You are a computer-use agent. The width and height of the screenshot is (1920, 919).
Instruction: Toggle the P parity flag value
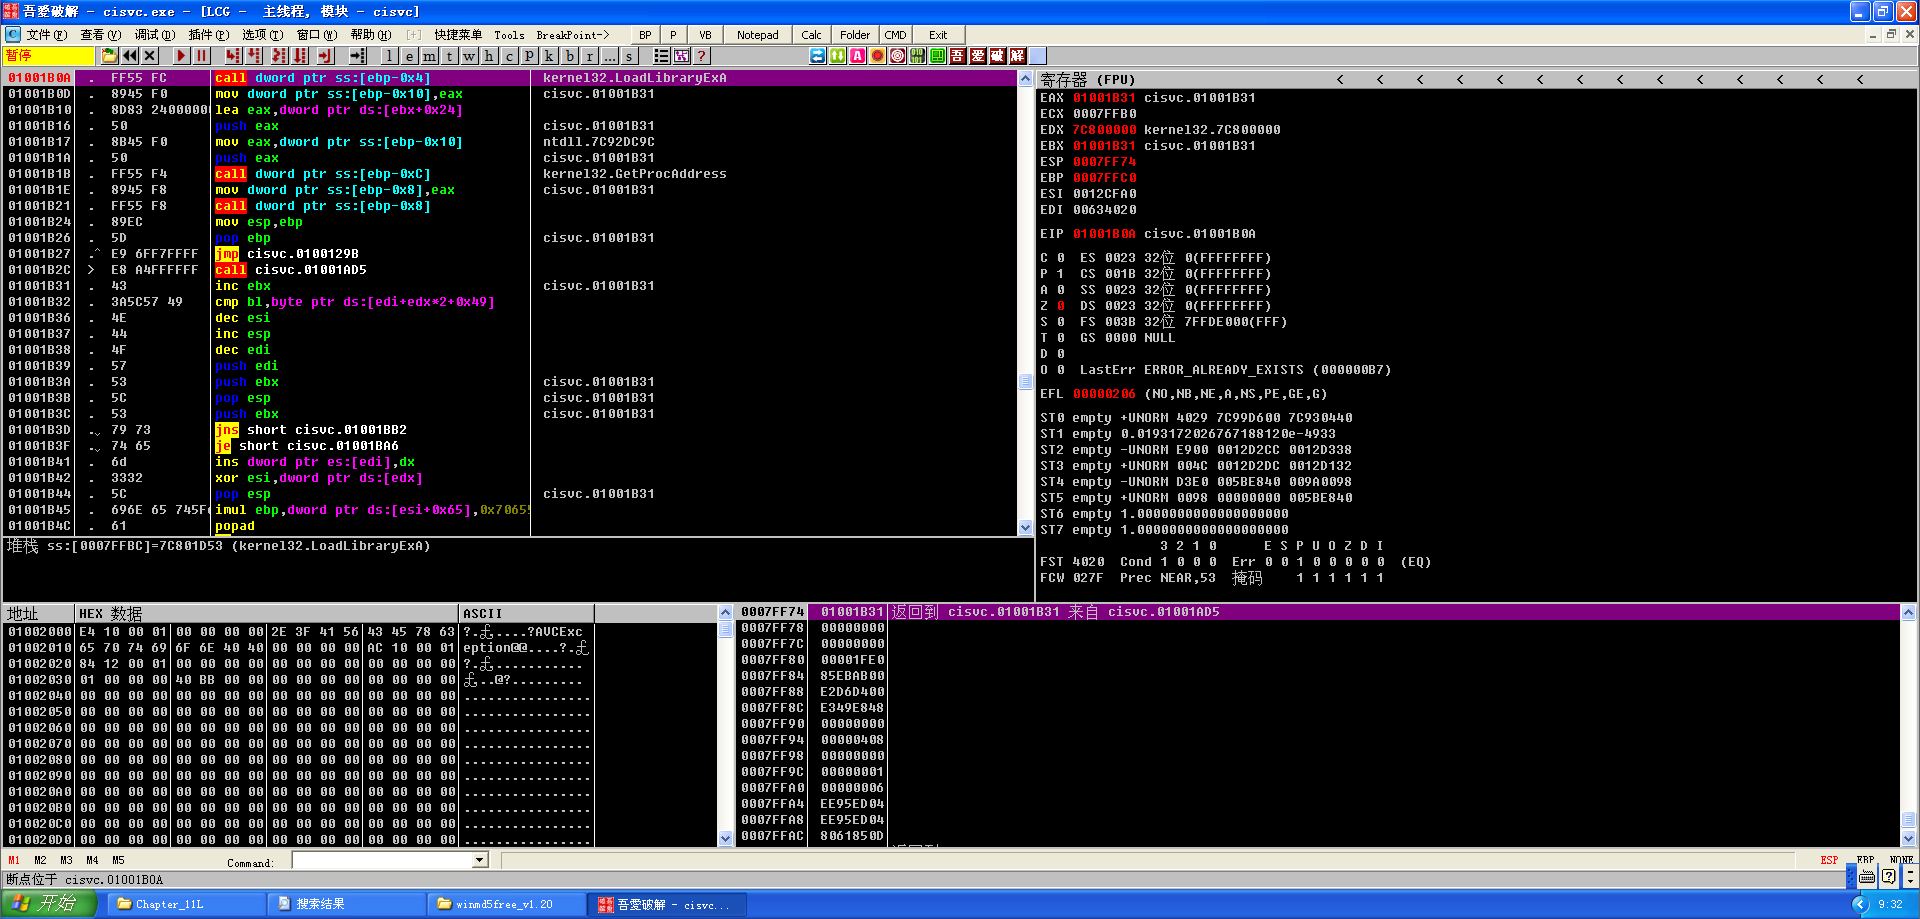click(1061, 274)
